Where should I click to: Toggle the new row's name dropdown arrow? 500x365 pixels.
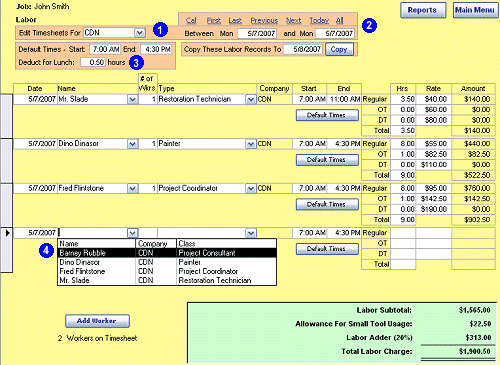tap(133, 233)
